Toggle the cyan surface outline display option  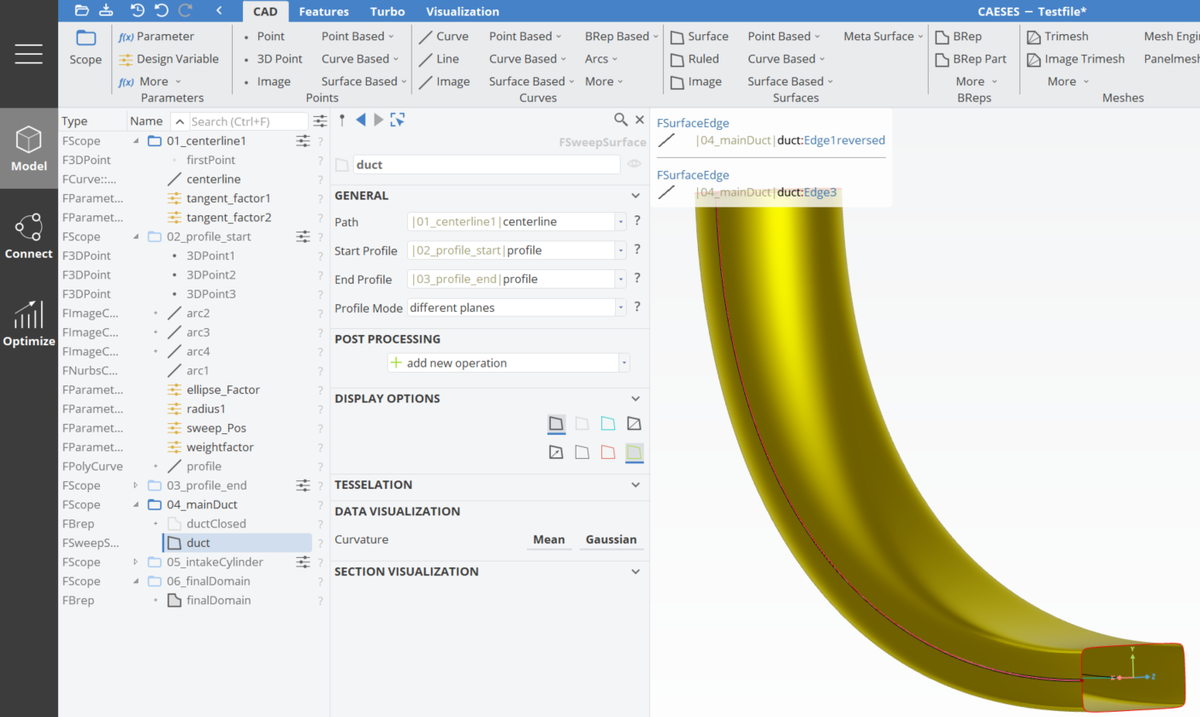pyautogui.click(x=608, y=424)
